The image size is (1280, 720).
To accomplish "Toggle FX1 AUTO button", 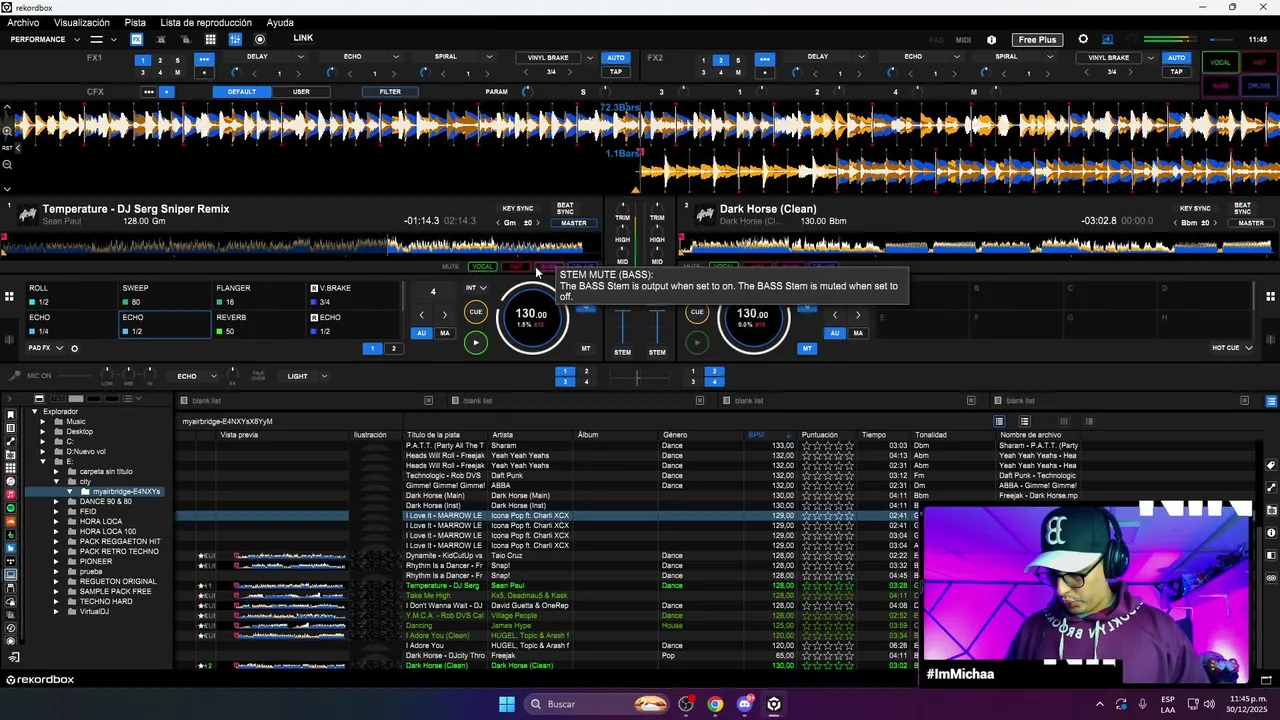I will click(616, 58).
